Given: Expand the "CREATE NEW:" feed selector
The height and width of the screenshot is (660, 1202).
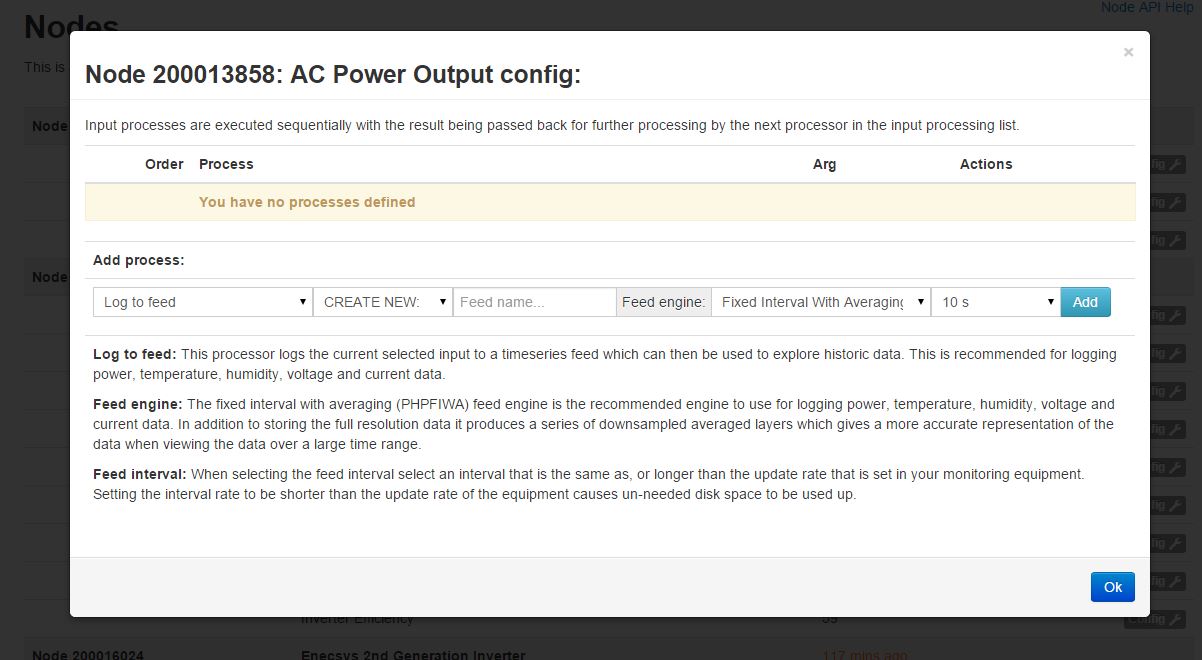Looking at the screenshot, I should [x=382, y=302].
